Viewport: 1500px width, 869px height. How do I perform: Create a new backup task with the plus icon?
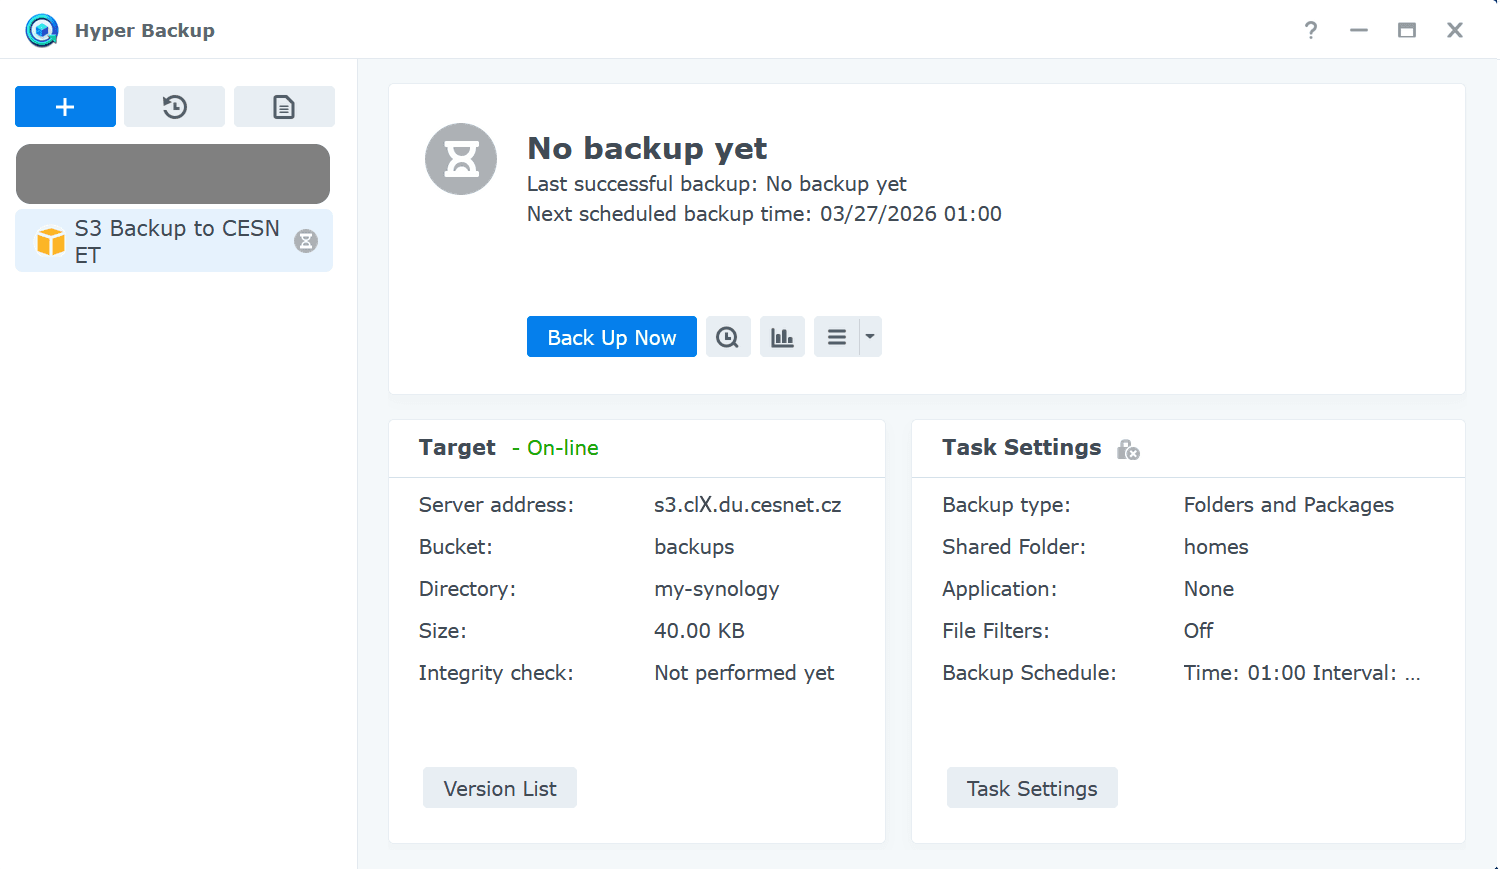(64, 106)
